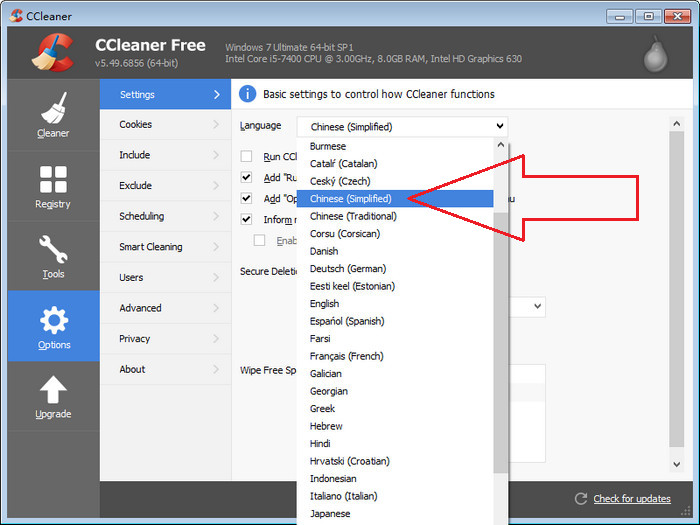Click the Language dropdown arrow
700x525 pixels.
pos(500,126)
